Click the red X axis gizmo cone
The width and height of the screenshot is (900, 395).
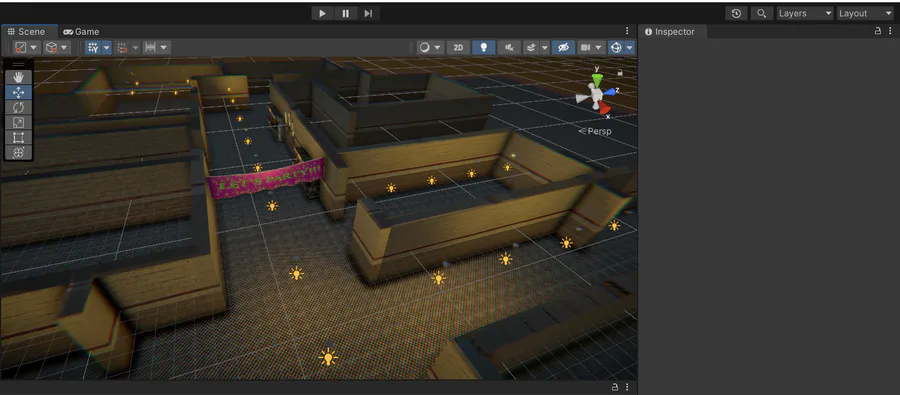click(x=604, y=107)
